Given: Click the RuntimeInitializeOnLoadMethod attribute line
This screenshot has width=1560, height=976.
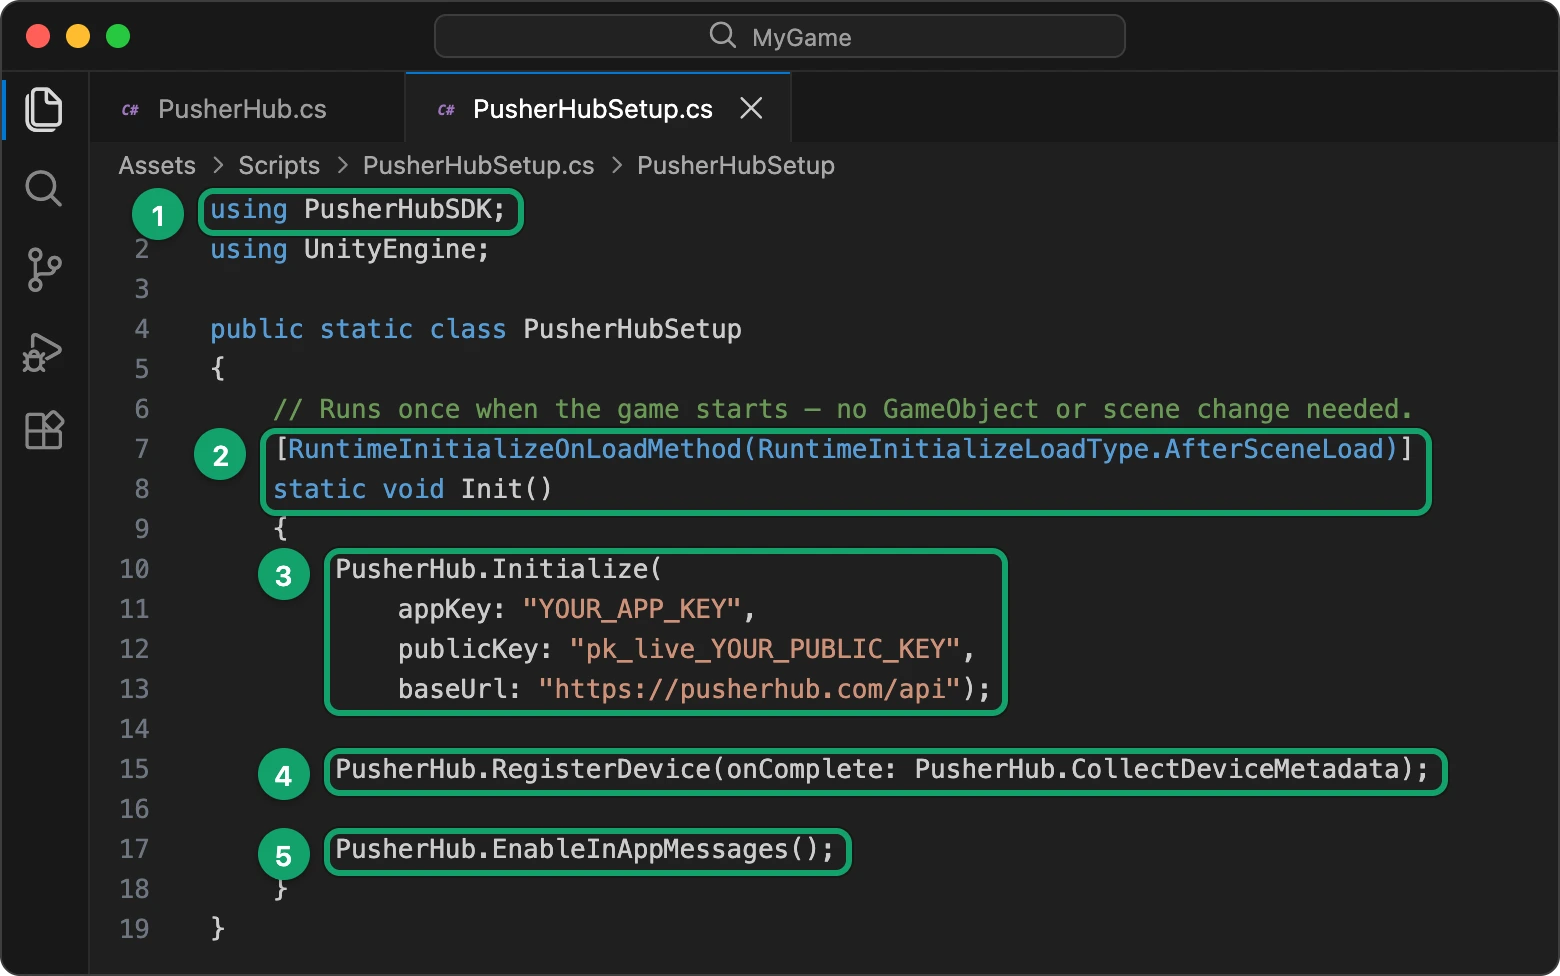Looking at the screenshot, I should 843,449.
